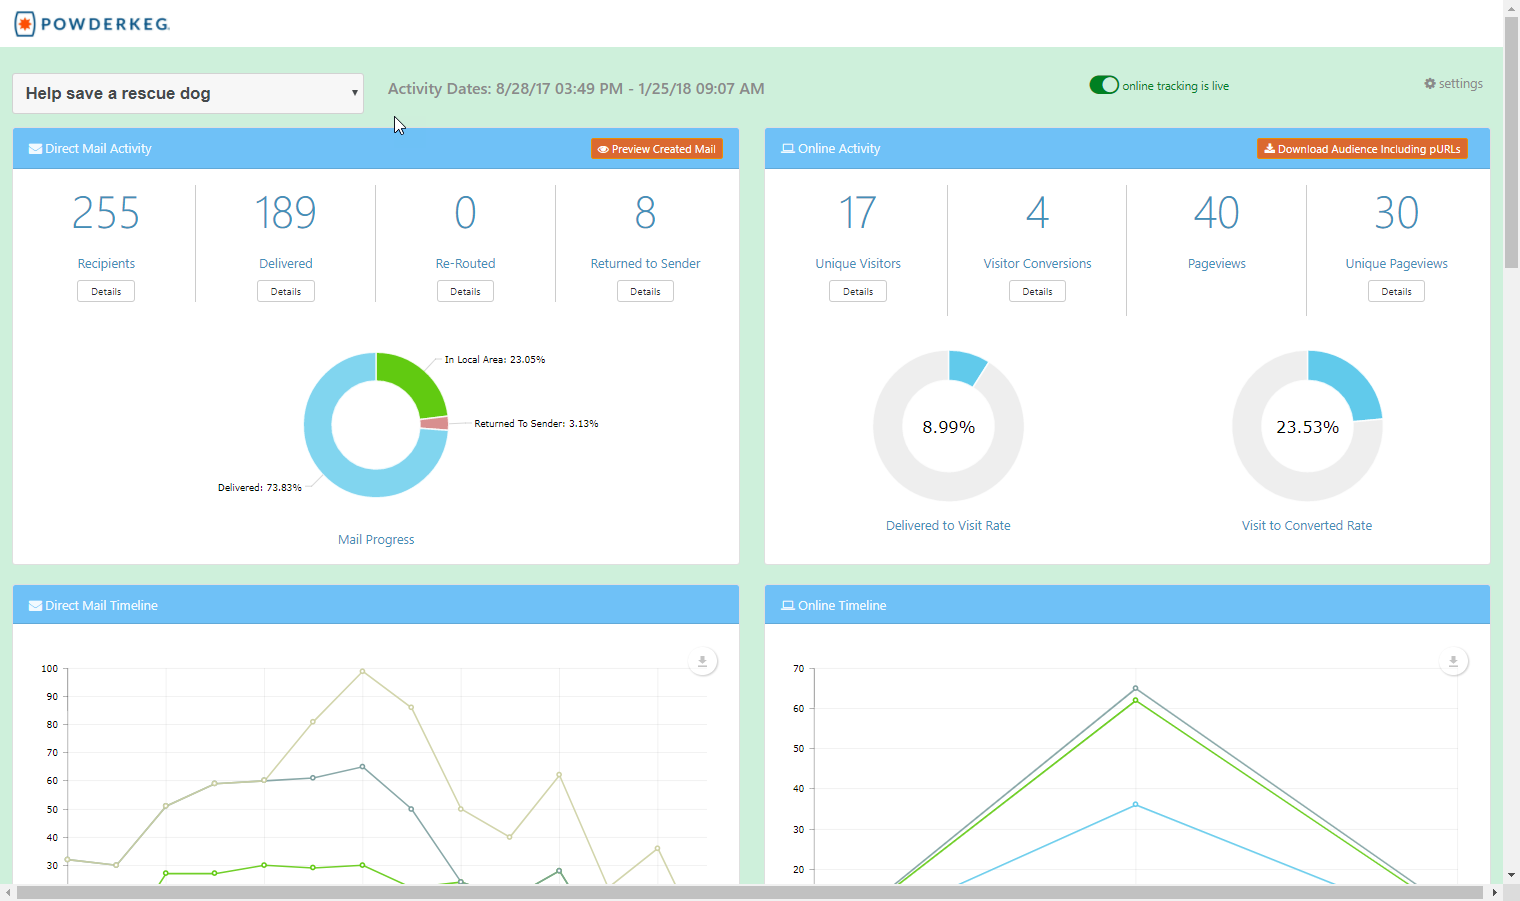Viewport: 1520px width, 901px height.
Task: Click the 8.99% Delivered to Visit donut
Action: point(948,426)
